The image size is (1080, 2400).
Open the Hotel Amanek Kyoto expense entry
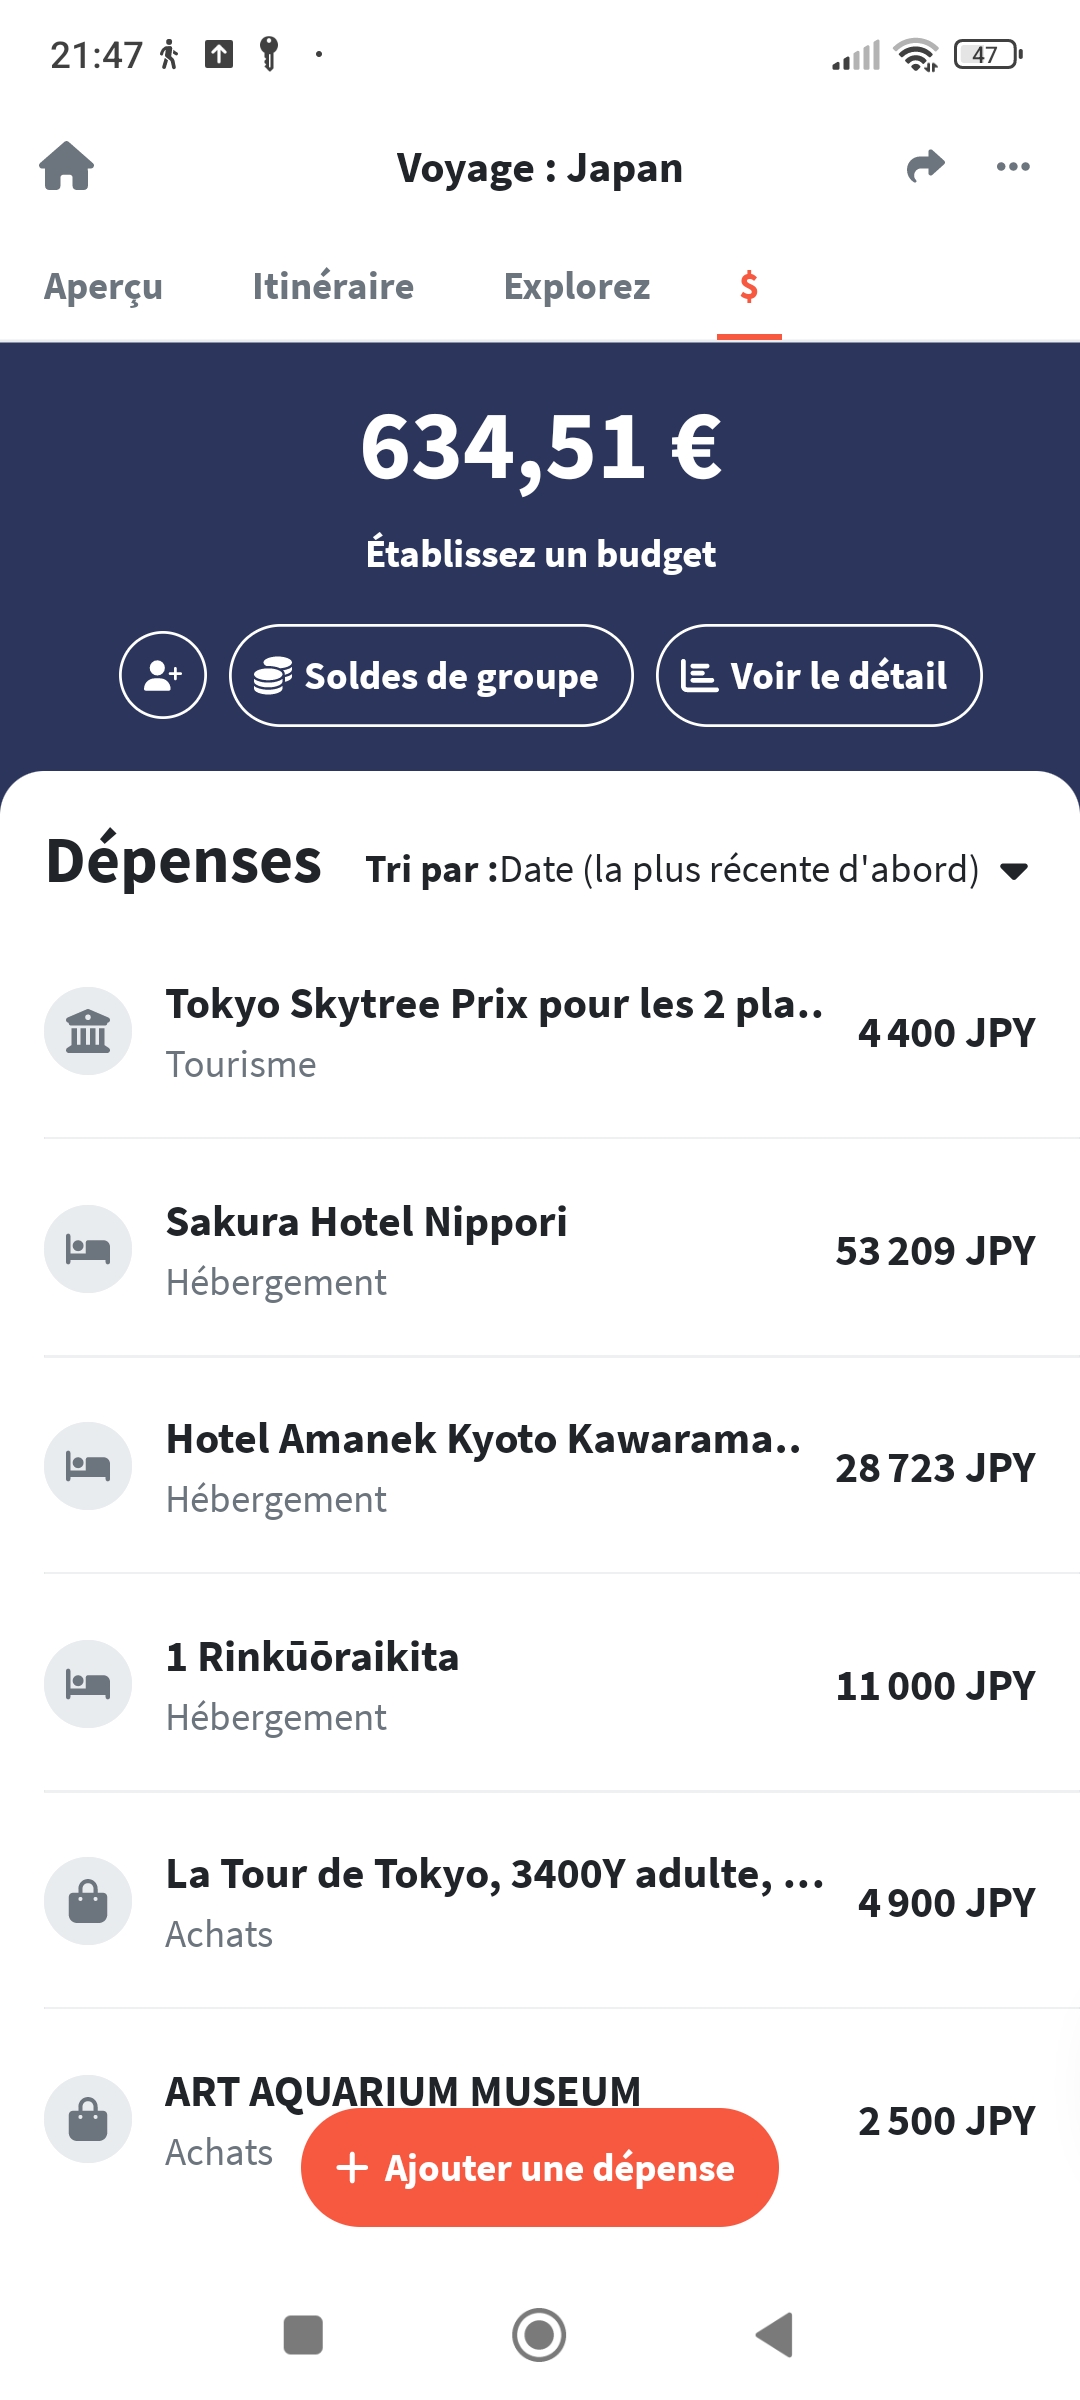tap(540, 1467)
